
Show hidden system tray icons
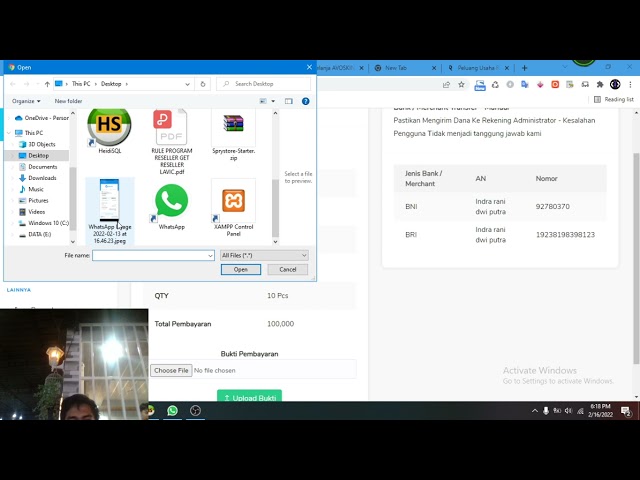click(534, 411)
